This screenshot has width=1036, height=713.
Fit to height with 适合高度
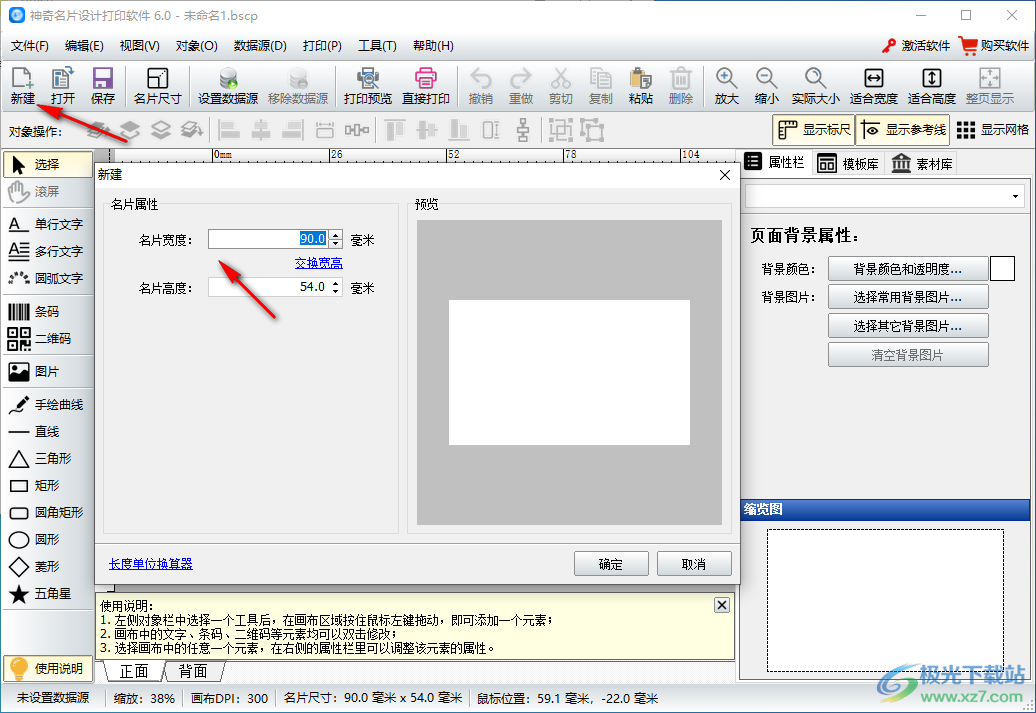click(932, 86)
